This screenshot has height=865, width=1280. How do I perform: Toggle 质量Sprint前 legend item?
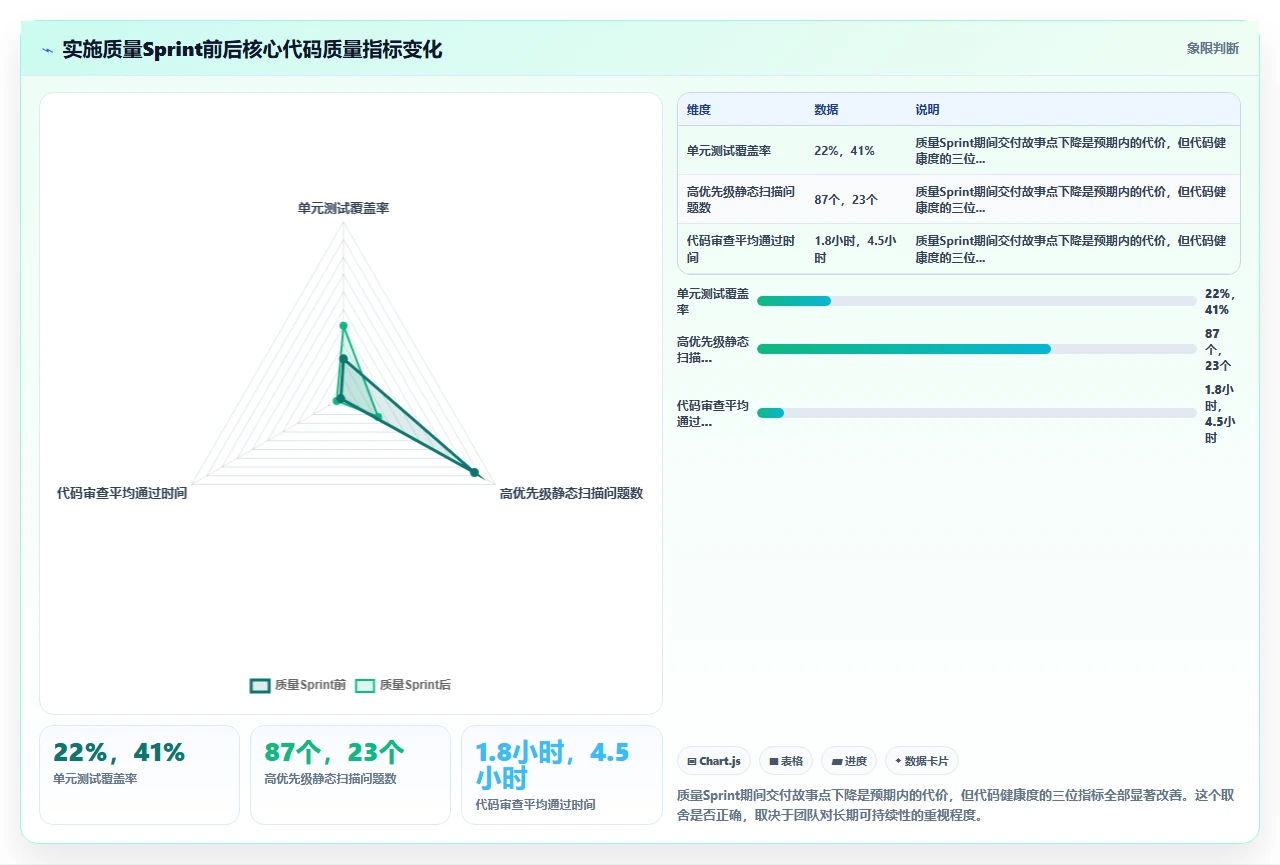(298, 685)
